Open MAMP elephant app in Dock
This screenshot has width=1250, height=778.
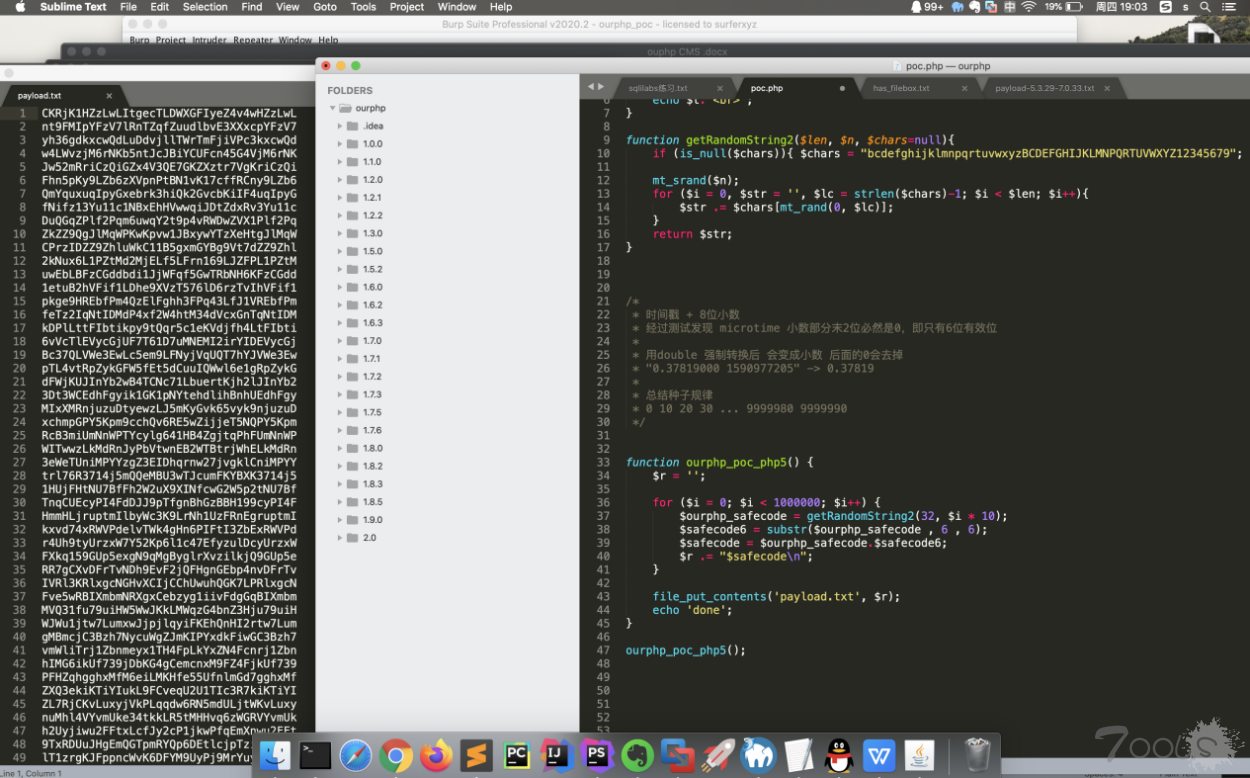[759, 755]
